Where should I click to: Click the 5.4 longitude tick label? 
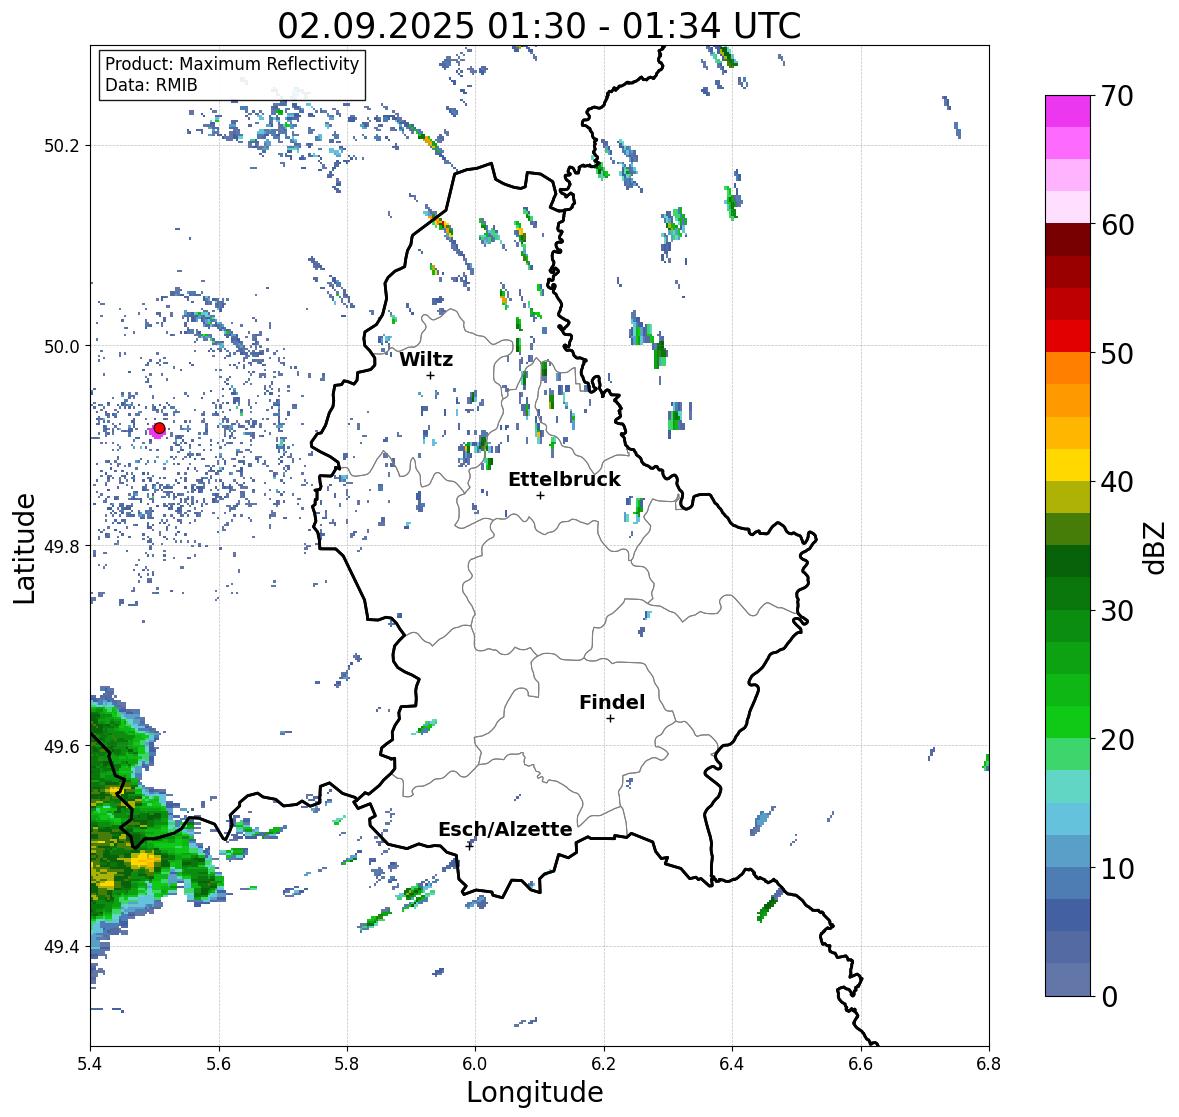coord(90,1063)
